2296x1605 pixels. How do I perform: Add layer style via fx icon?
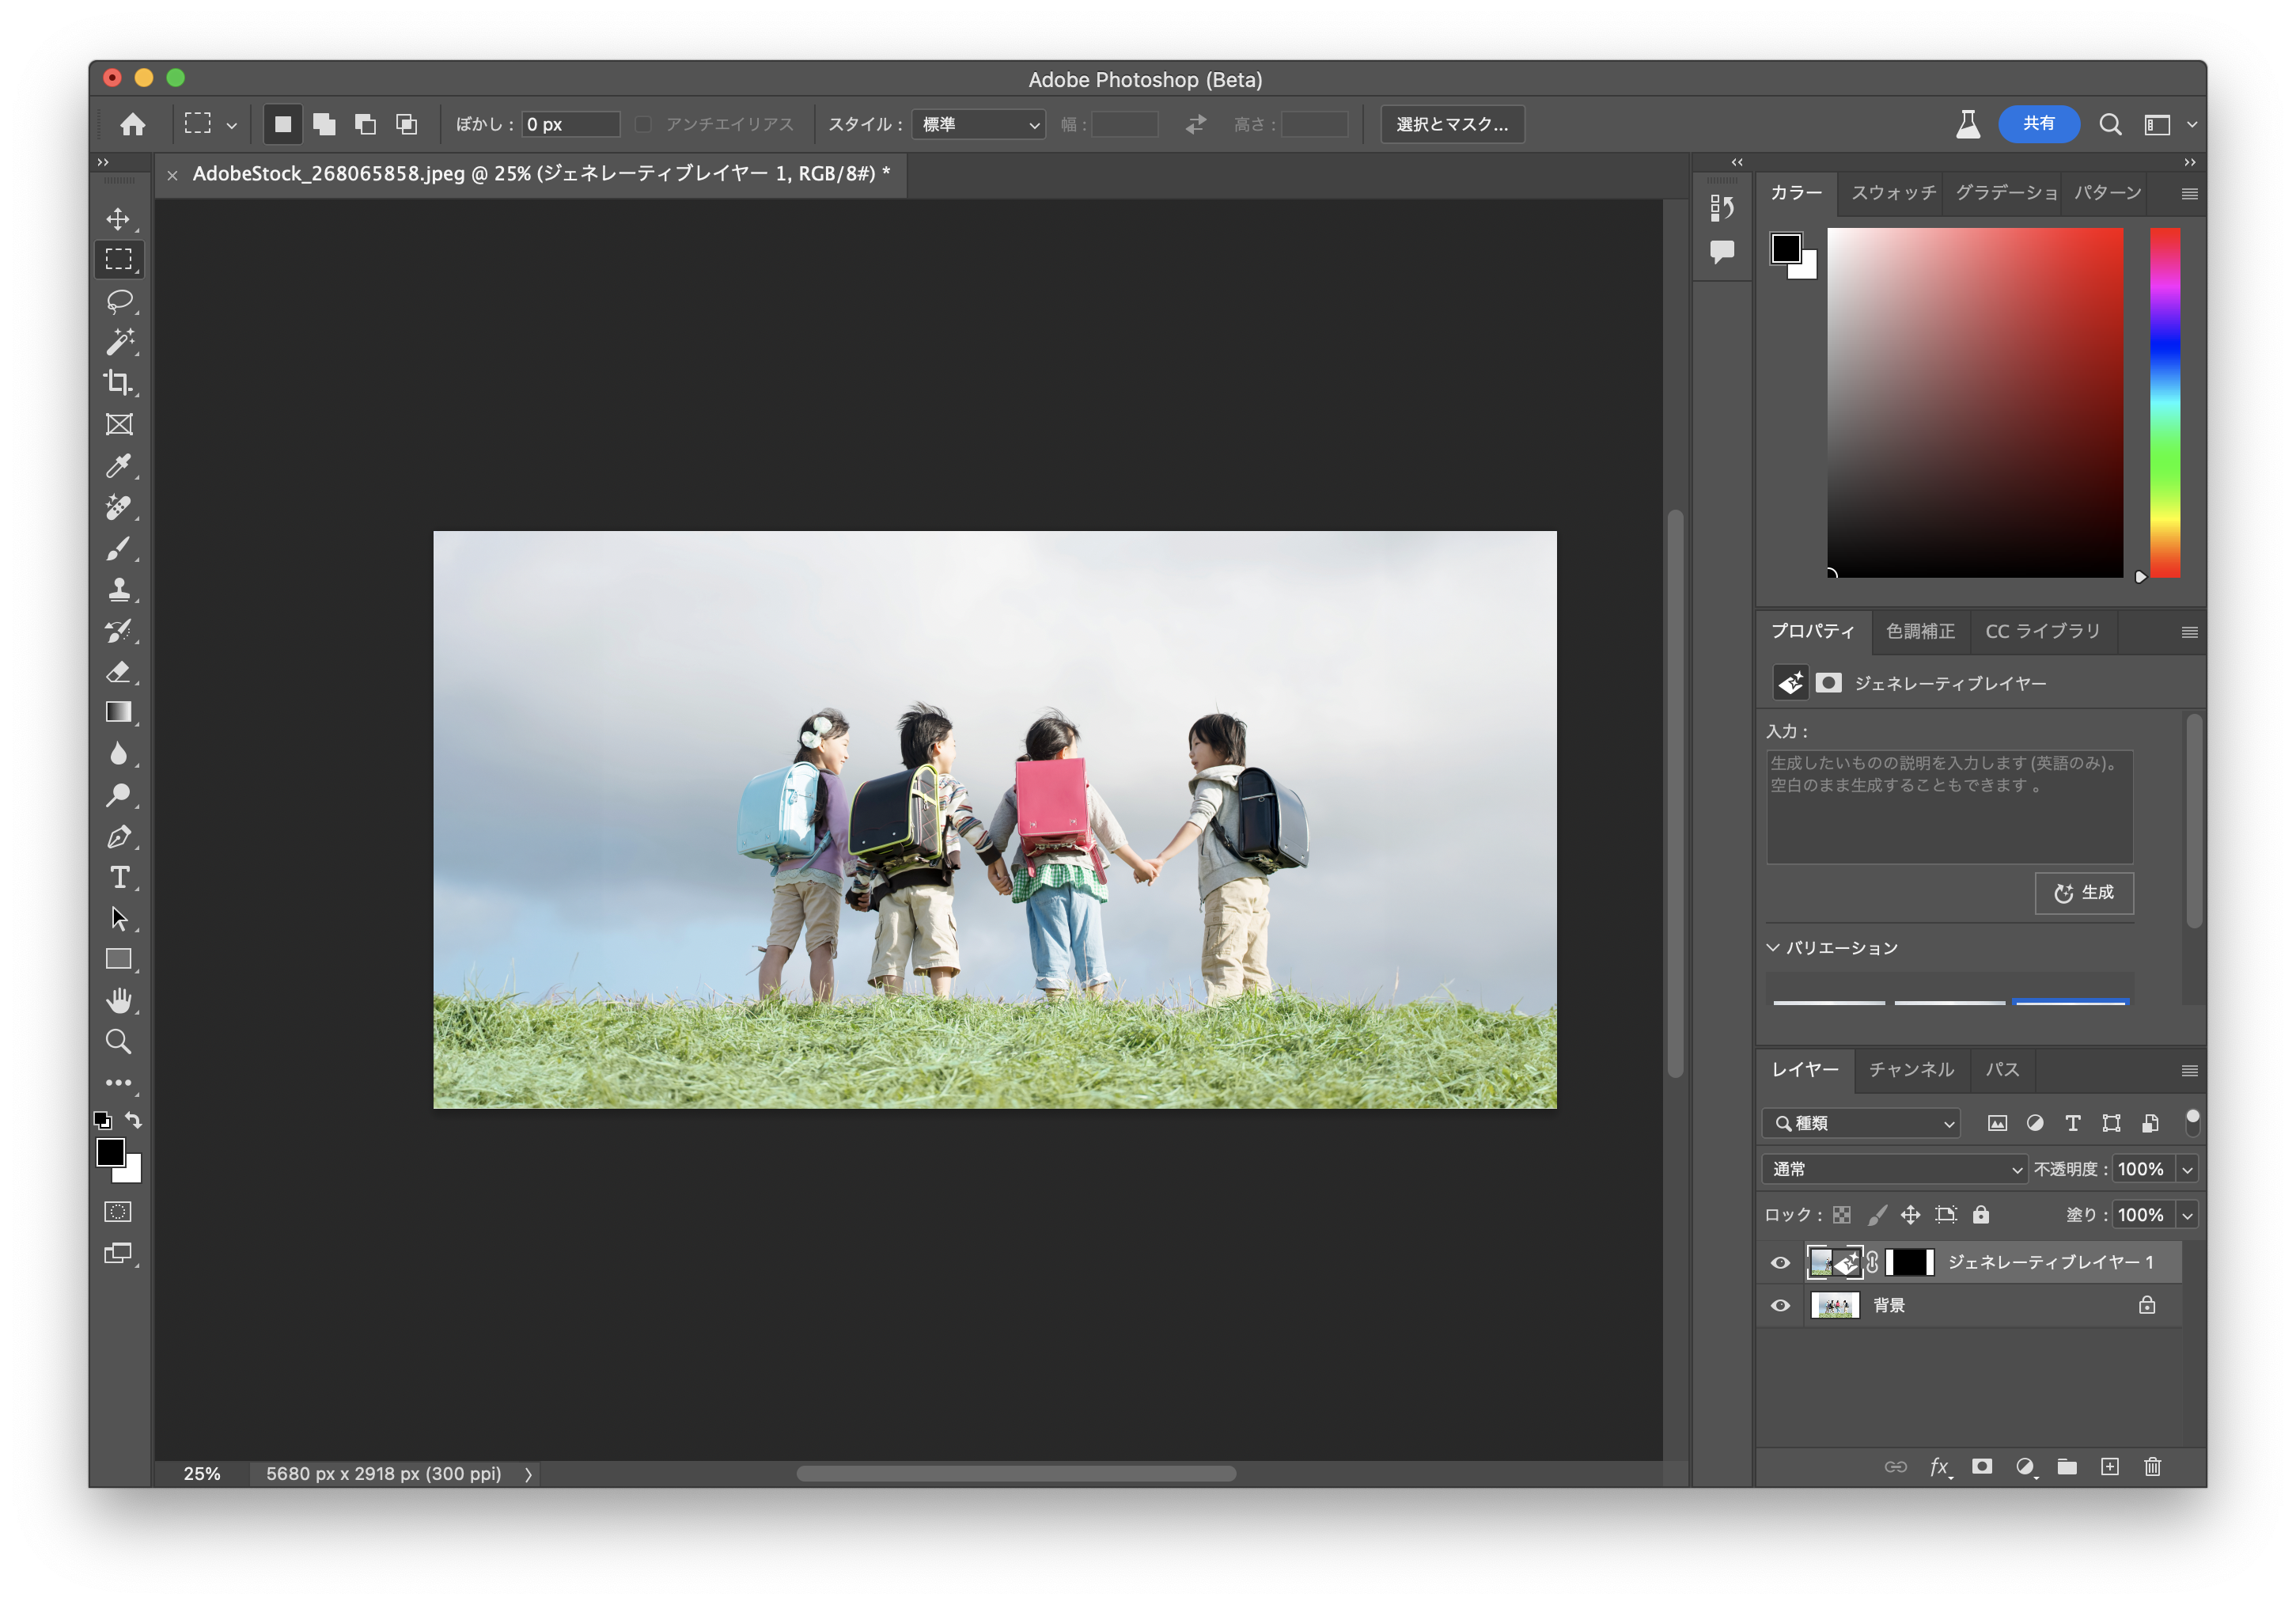click(1939, 1466)
